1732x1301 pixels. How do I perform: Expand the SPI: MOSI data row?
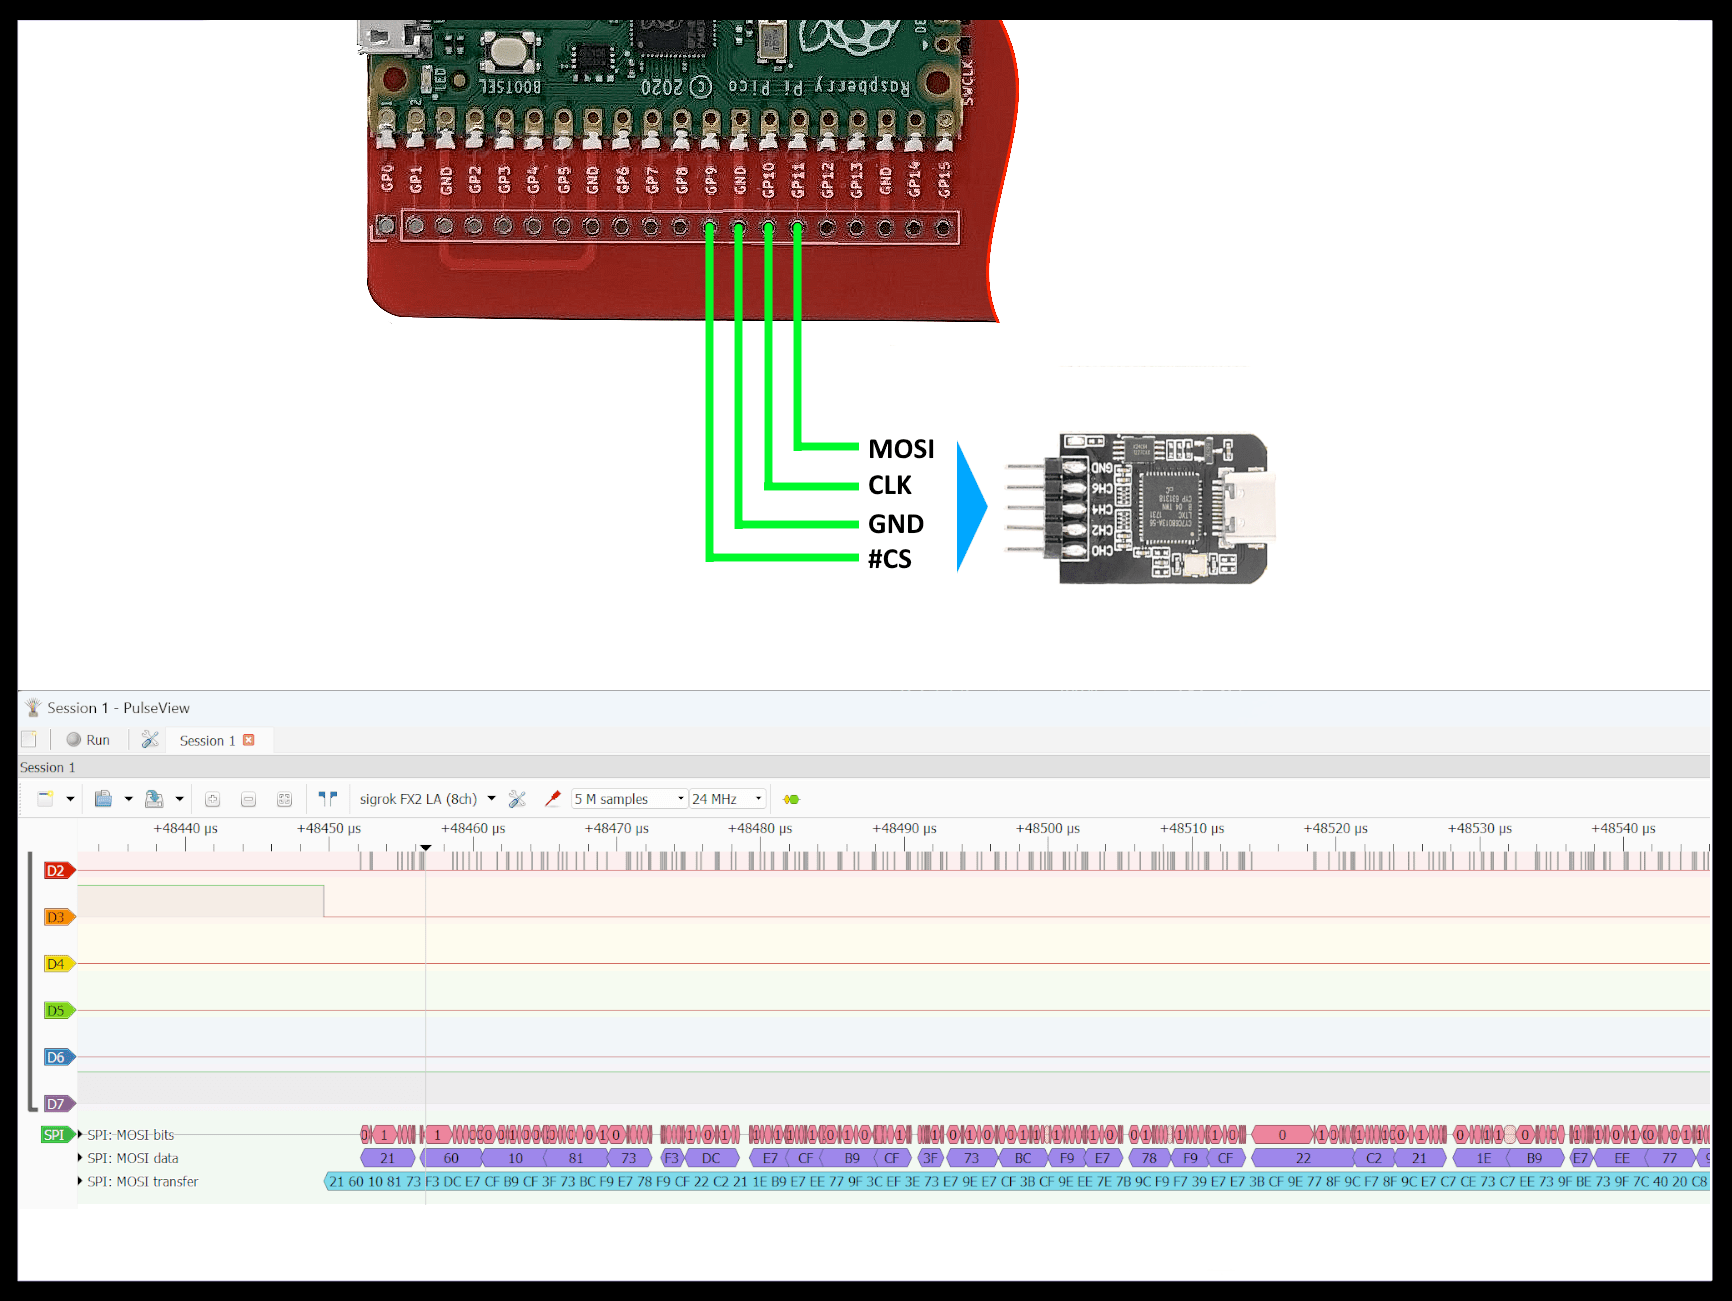[80, 1158]
